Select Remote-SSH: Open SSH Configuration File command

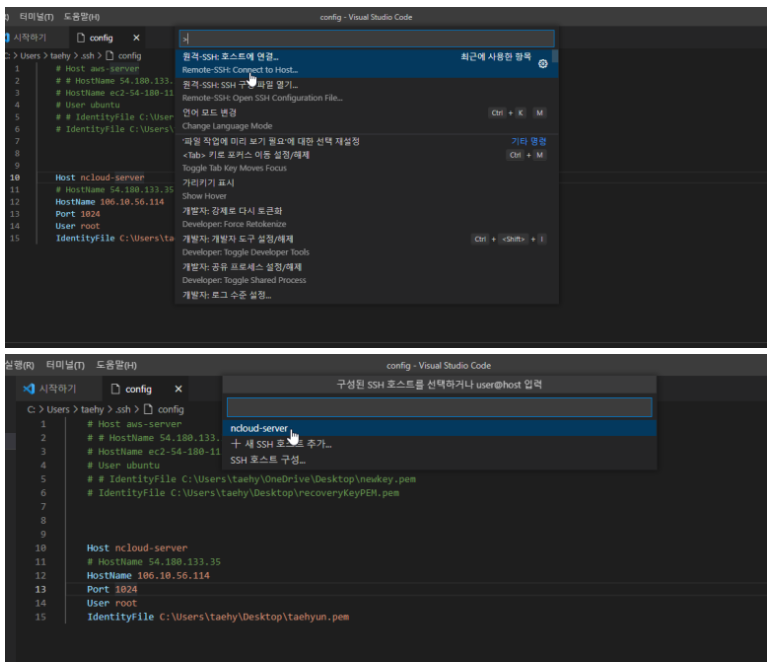coord(367,91)
